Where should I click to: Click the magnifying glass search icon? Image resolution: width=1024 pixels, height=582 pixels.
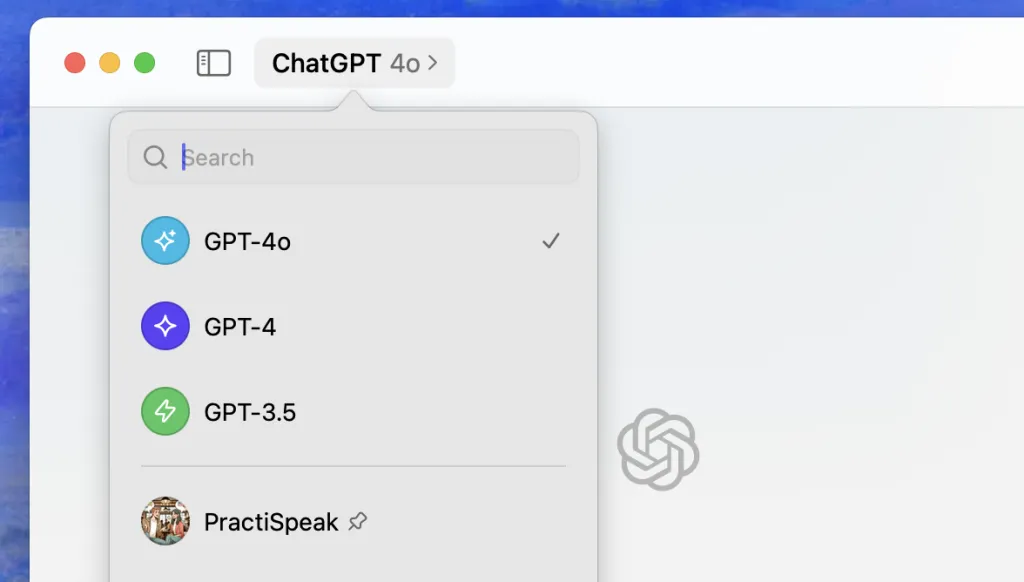[155, 157]
